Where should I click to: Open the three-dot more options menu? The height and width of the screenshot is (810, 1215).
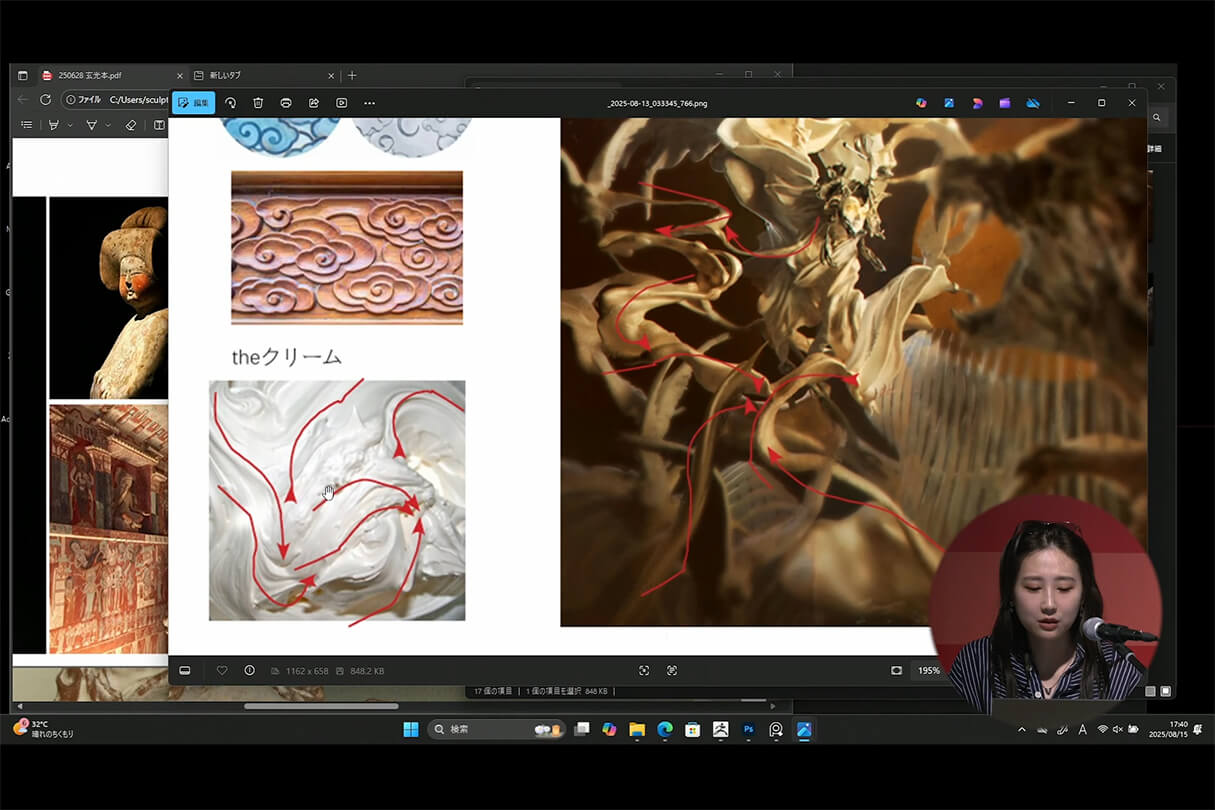[x=370, y=103]
